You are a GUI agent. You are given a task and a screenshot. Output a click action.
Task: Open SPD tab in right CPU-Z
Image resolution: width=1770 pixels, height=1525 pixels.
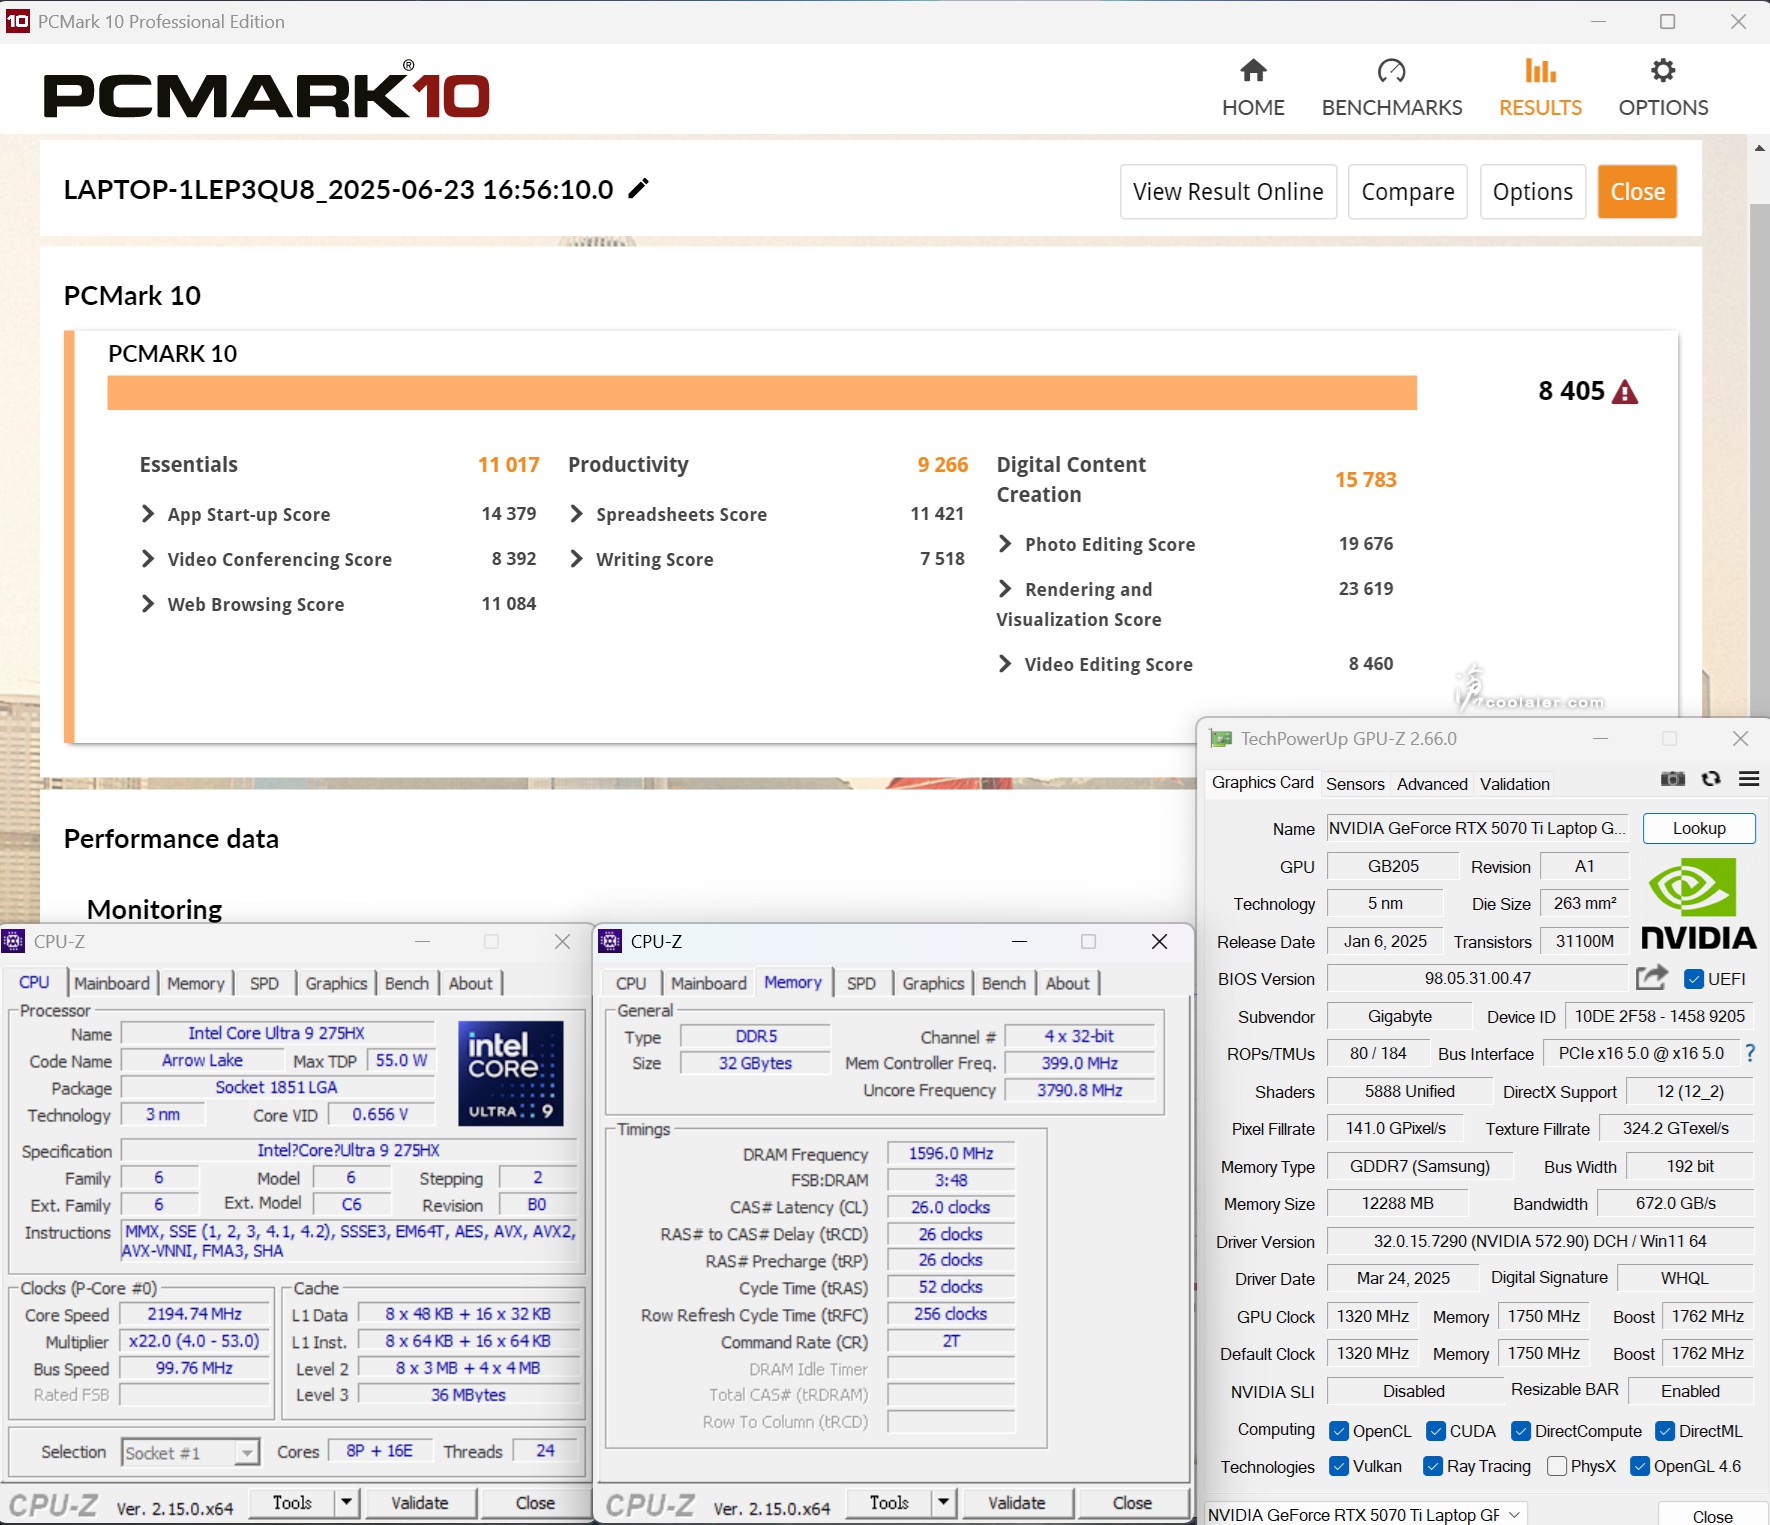861,983
